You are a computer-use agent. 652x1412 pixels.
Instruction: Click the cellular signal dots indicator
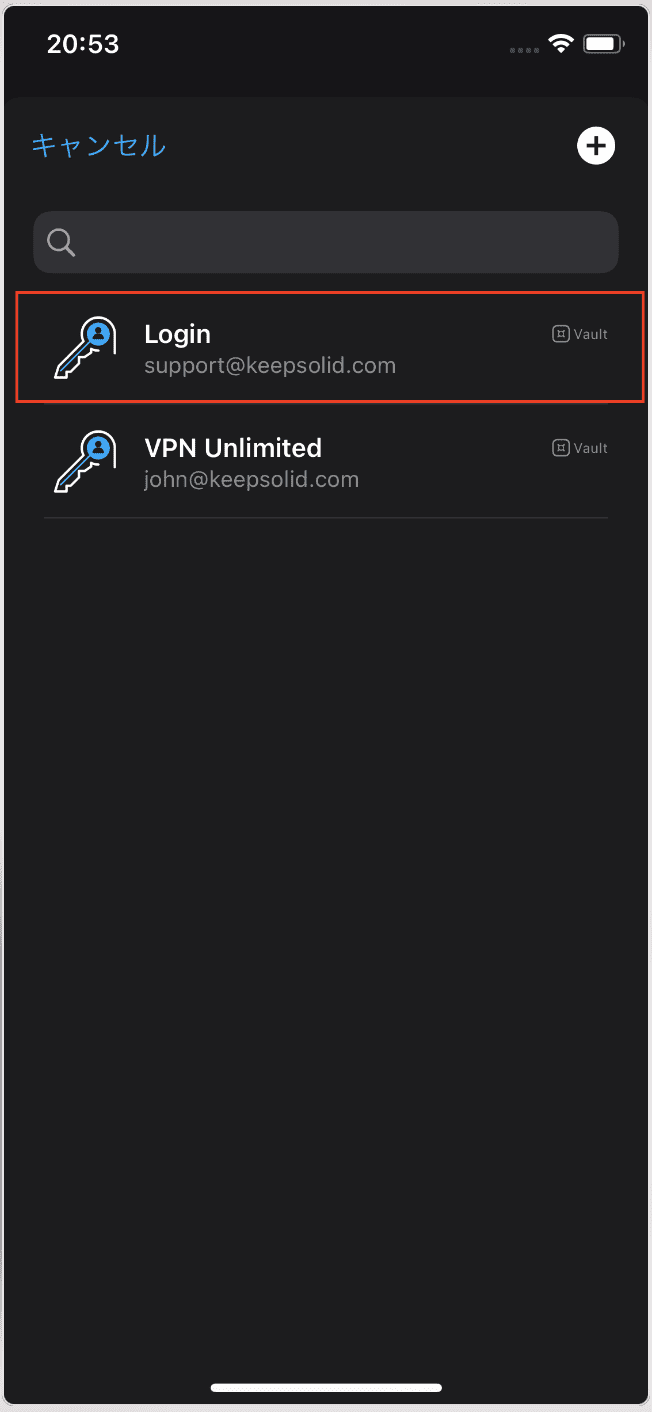click(524, 49)
